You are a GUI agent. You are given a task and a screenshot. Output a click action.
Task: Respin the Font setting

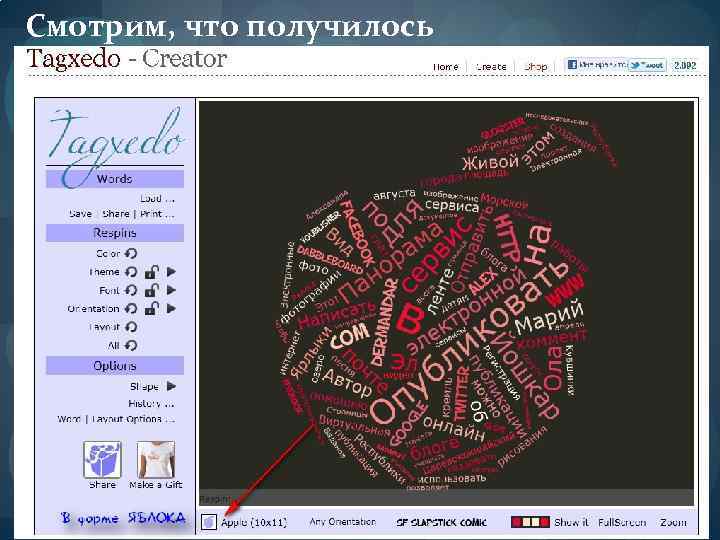(x=131, y=290)
